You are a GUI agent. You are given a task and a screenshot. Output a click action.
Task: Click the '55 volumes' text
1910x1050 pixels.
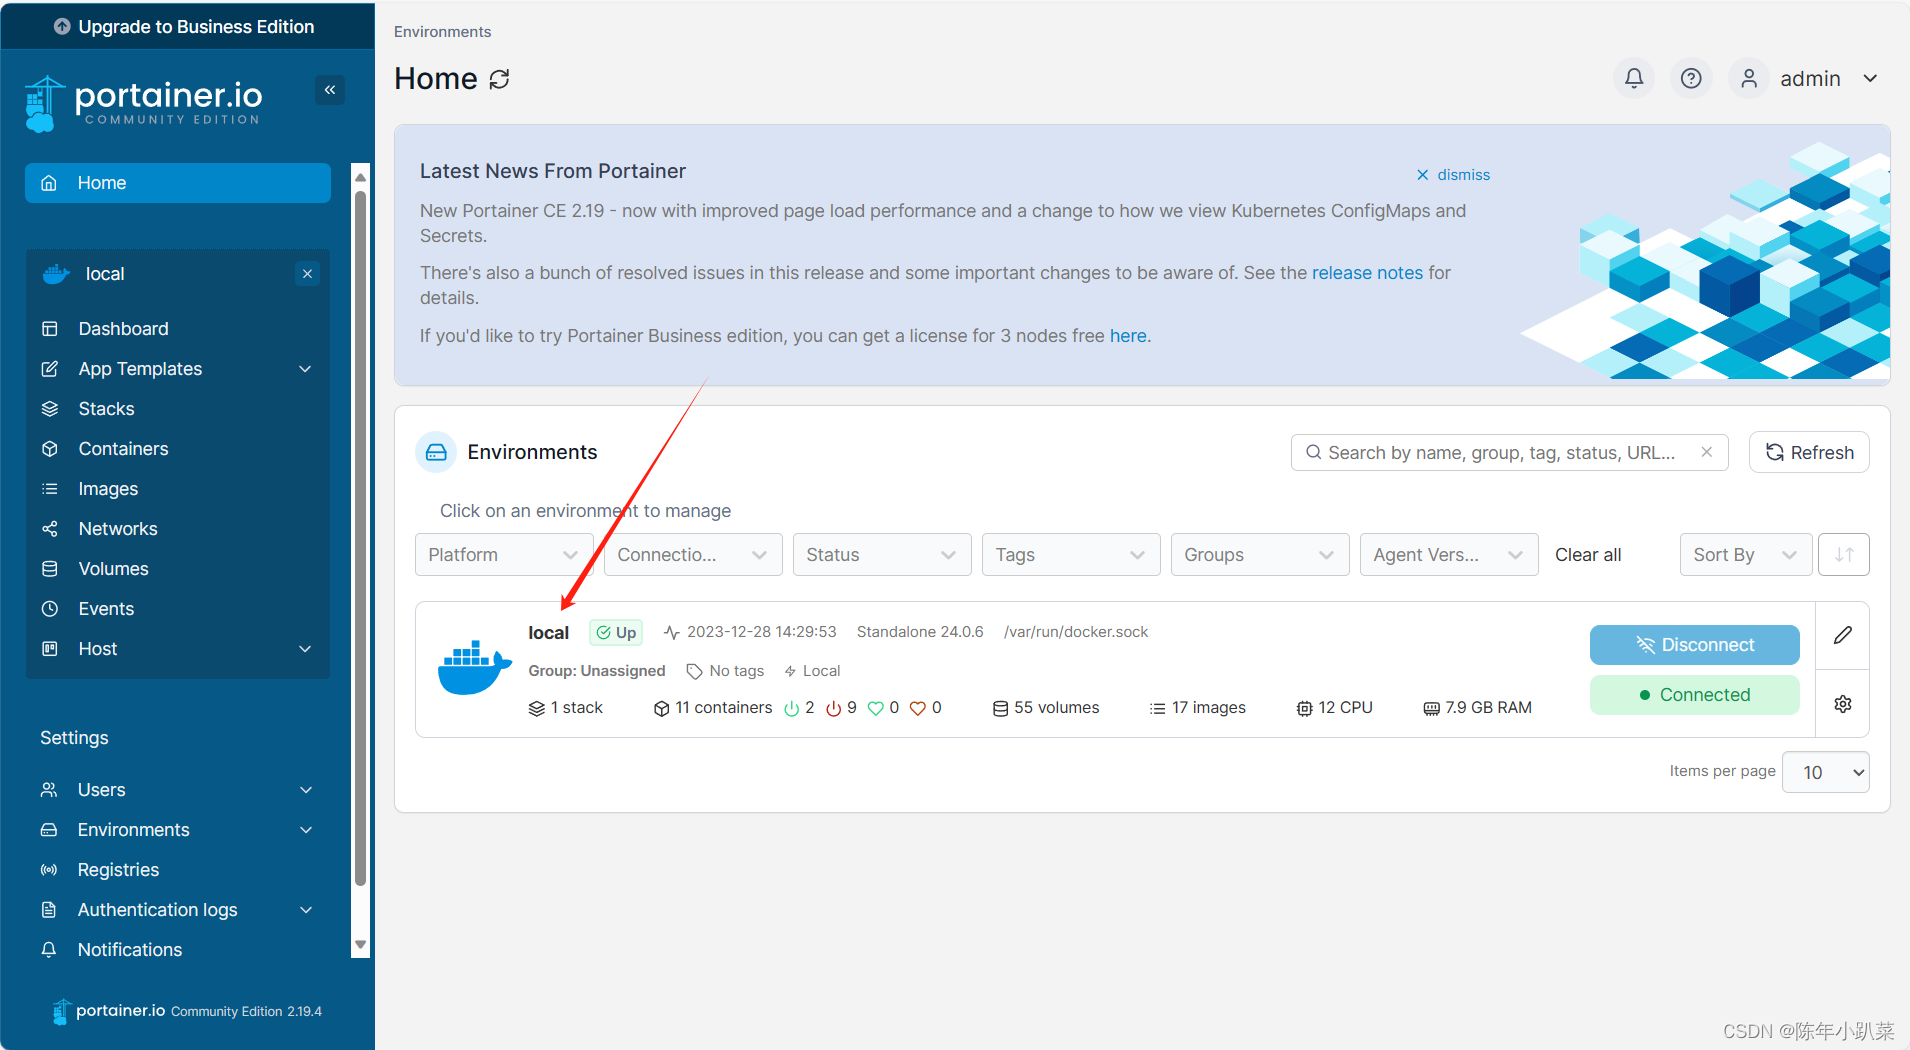[x=1057, y=708]
